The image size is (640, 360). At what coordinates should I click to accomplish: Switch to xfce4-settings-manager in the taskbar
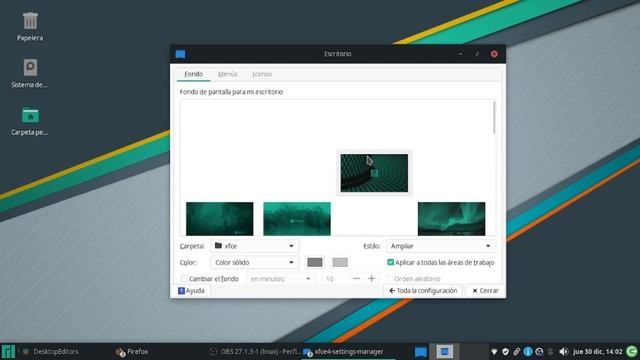(x=348, y=351)
